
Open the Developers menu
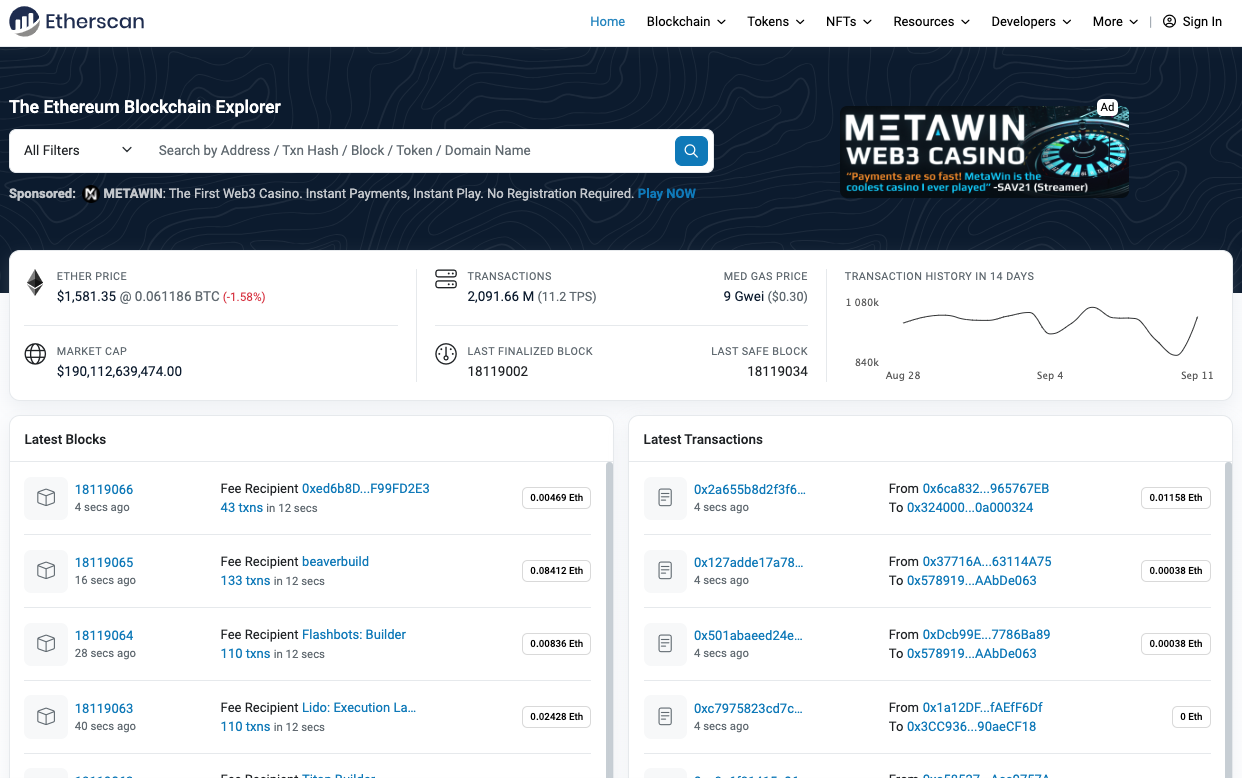pyautogui.click(x=1030, y=22)
